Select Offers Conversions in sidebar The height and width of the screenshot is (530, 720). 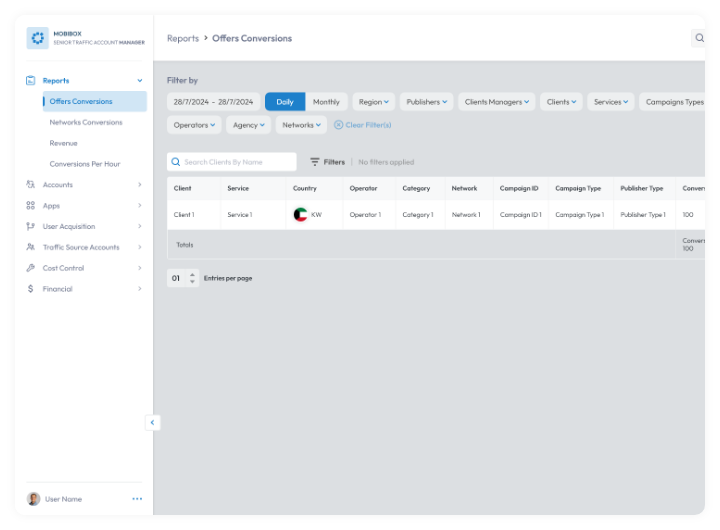95,101
